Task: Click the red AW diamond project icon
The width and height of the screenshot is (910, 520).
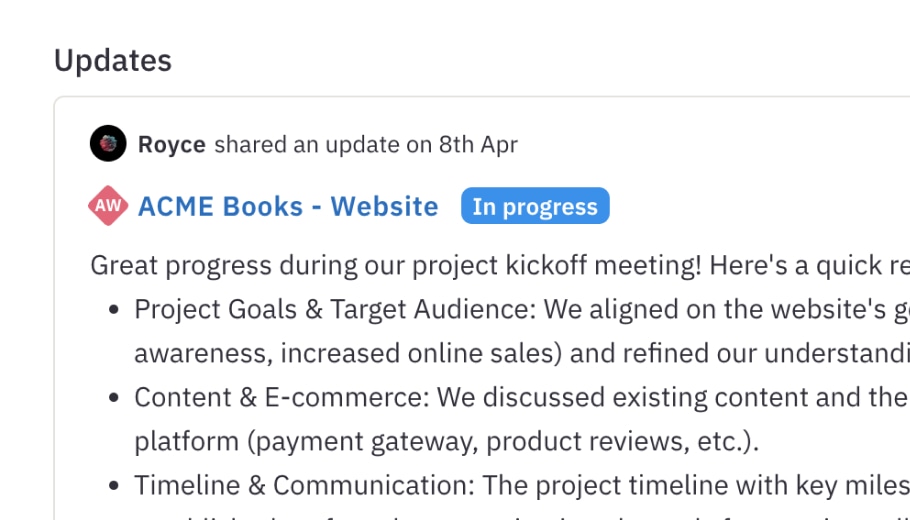Action: (x=108, y=205)
